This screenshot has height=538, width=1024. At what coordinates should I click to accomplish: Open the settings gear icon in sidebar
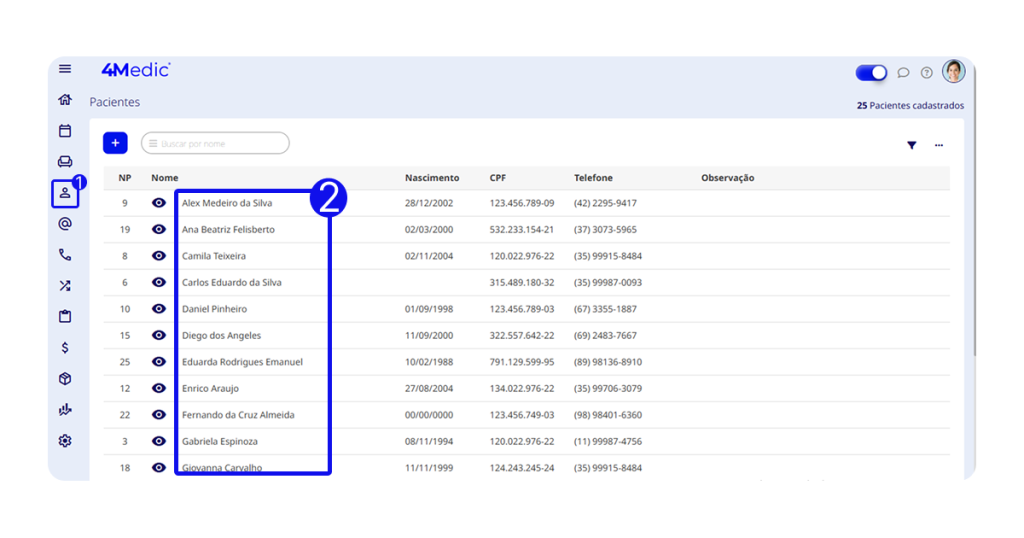click(65, 441)
